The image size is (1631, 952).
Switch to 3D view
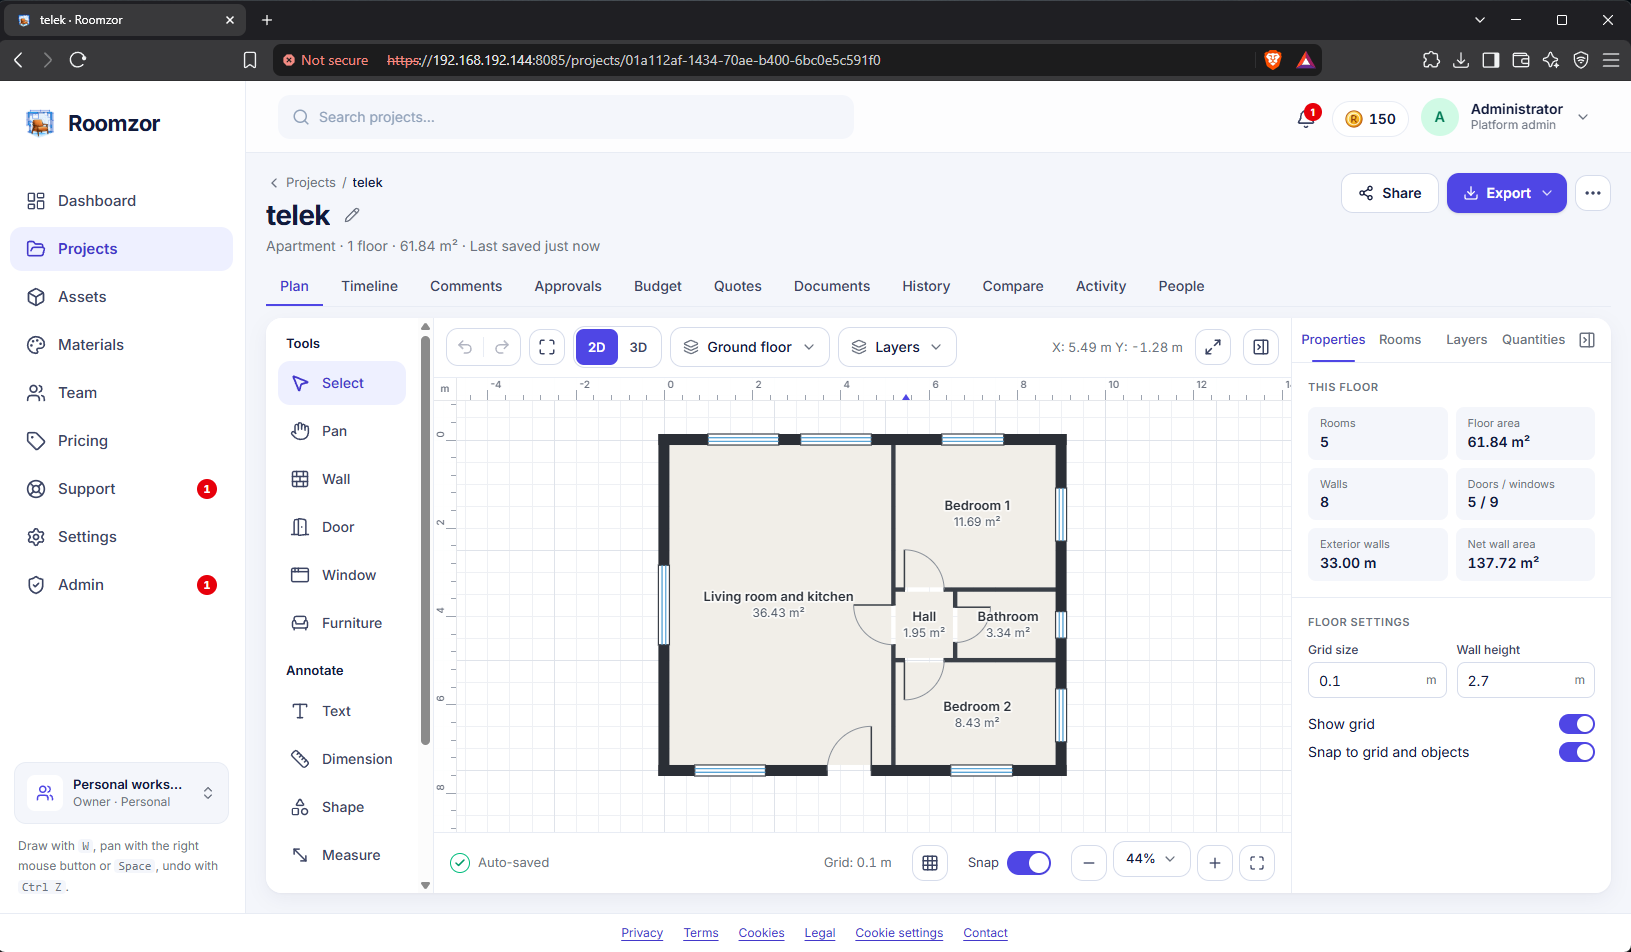coord(639,347)
